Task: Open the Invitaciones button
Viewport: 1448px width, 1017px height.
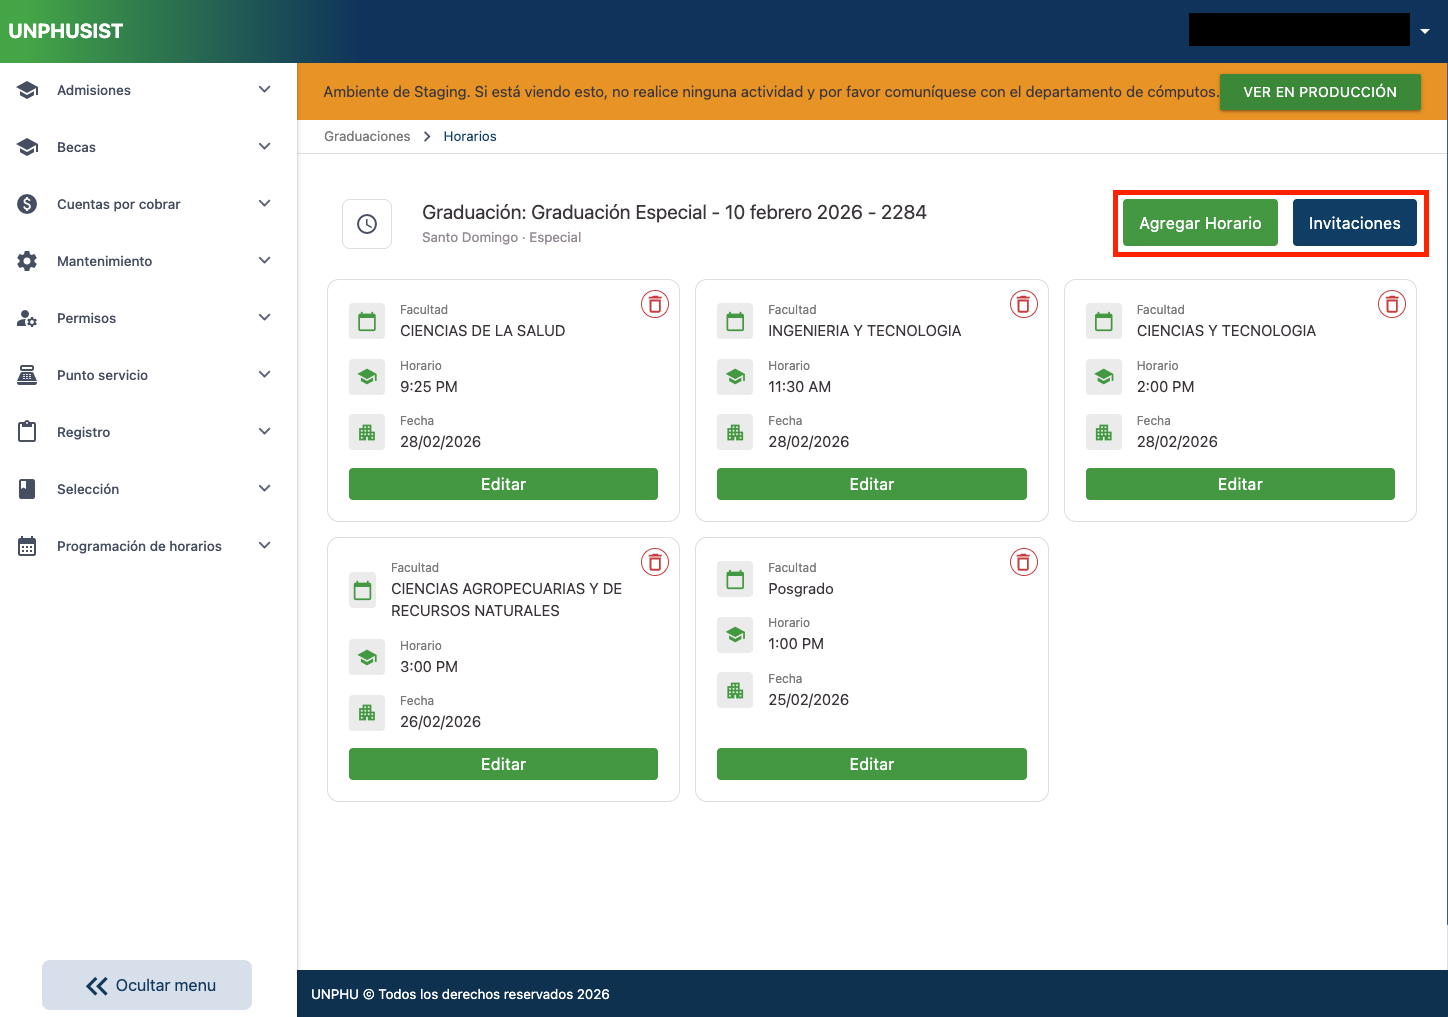Action: click(x=1354, y=223)
